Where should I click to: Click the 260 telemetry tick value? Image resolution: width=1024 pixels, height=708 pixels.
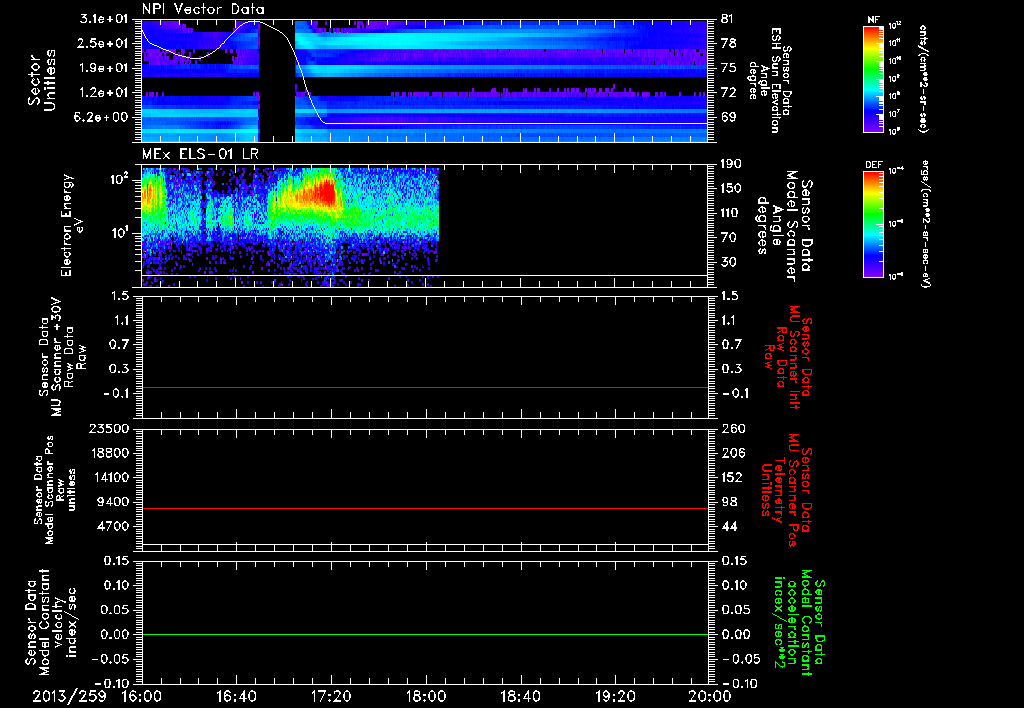733,428
